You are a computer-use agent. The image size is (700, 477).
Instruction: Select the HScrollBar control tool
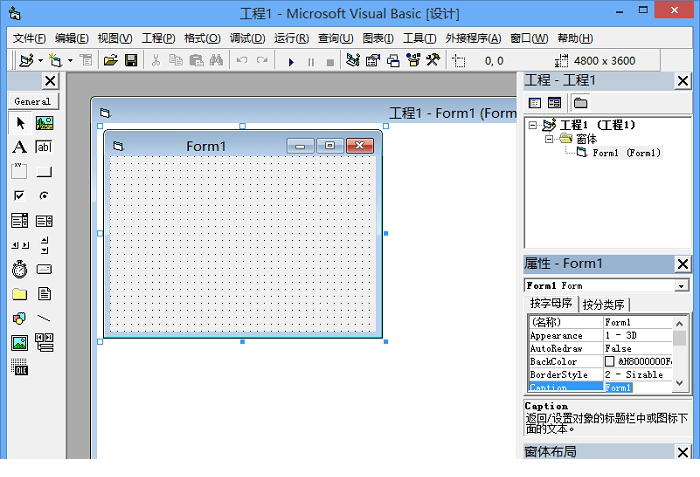point(20,245)
